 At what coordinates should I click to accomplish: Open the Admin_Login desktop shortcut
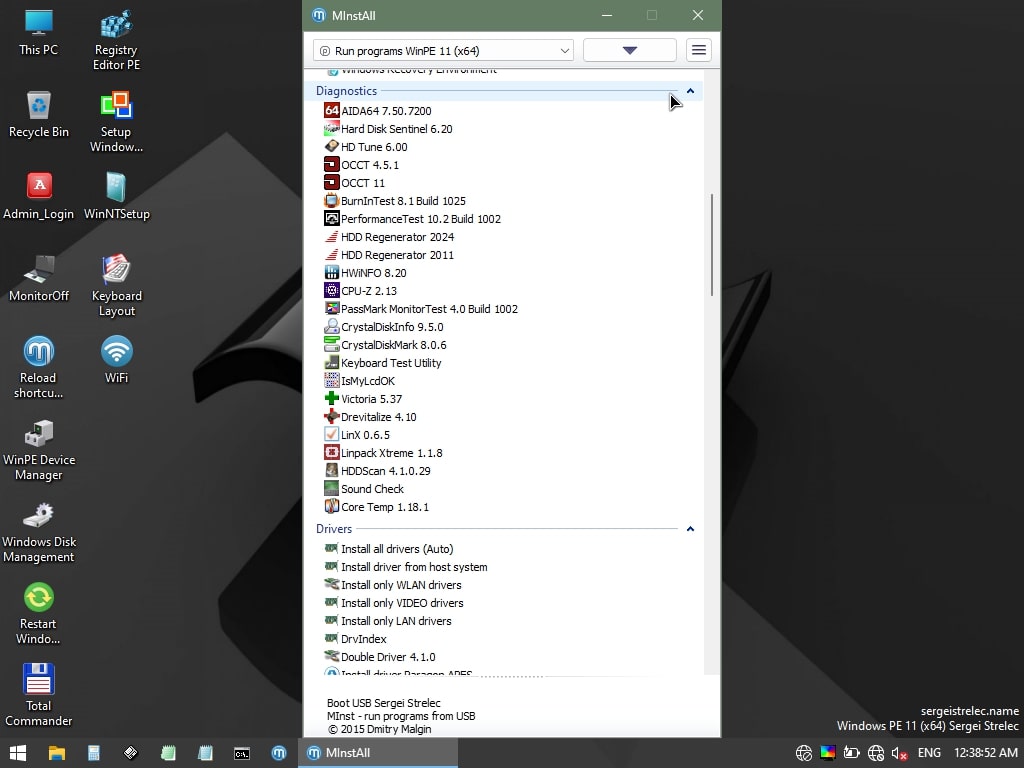(x=39, y=196)
